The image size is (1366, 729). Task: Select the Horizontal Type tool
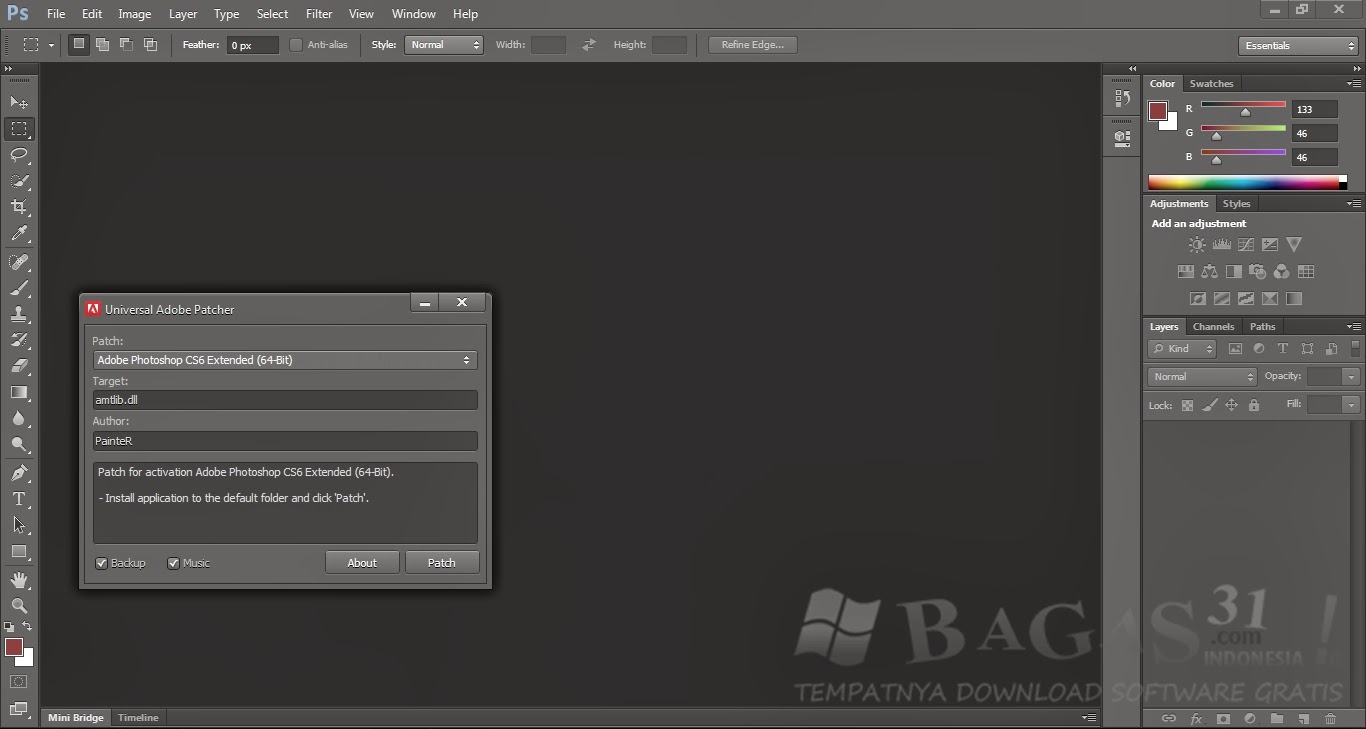click(x=19, y=499)
